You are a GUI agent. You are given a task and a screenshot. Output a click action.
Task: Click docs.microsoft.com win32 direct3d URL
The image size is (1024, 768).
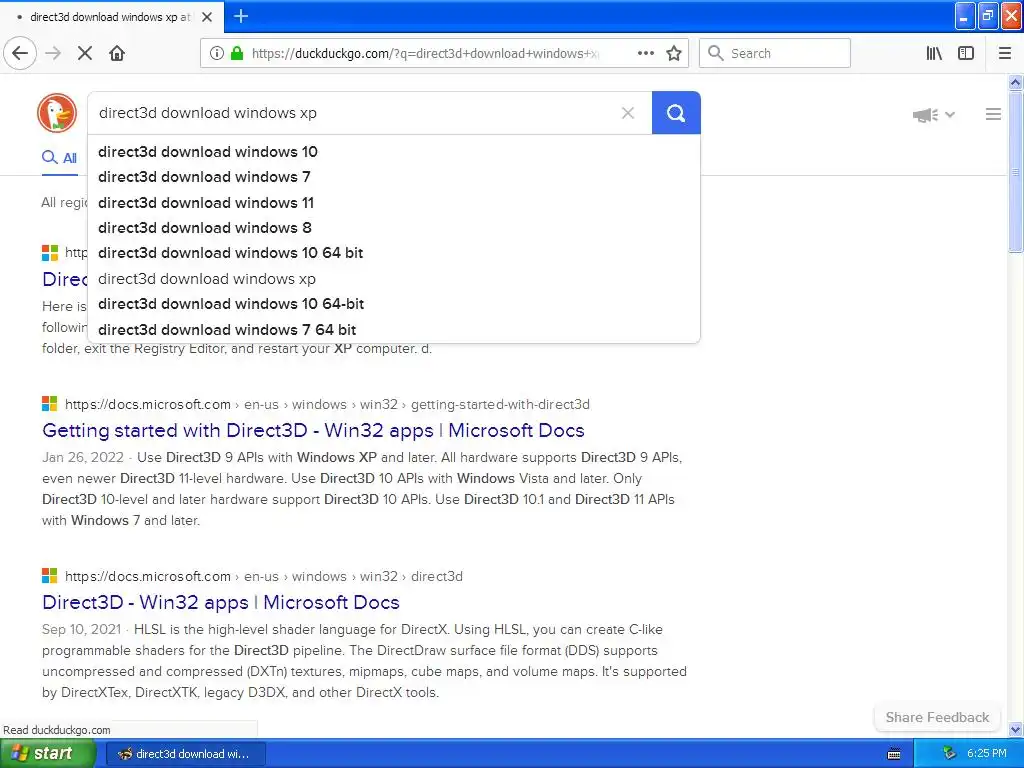264,577
